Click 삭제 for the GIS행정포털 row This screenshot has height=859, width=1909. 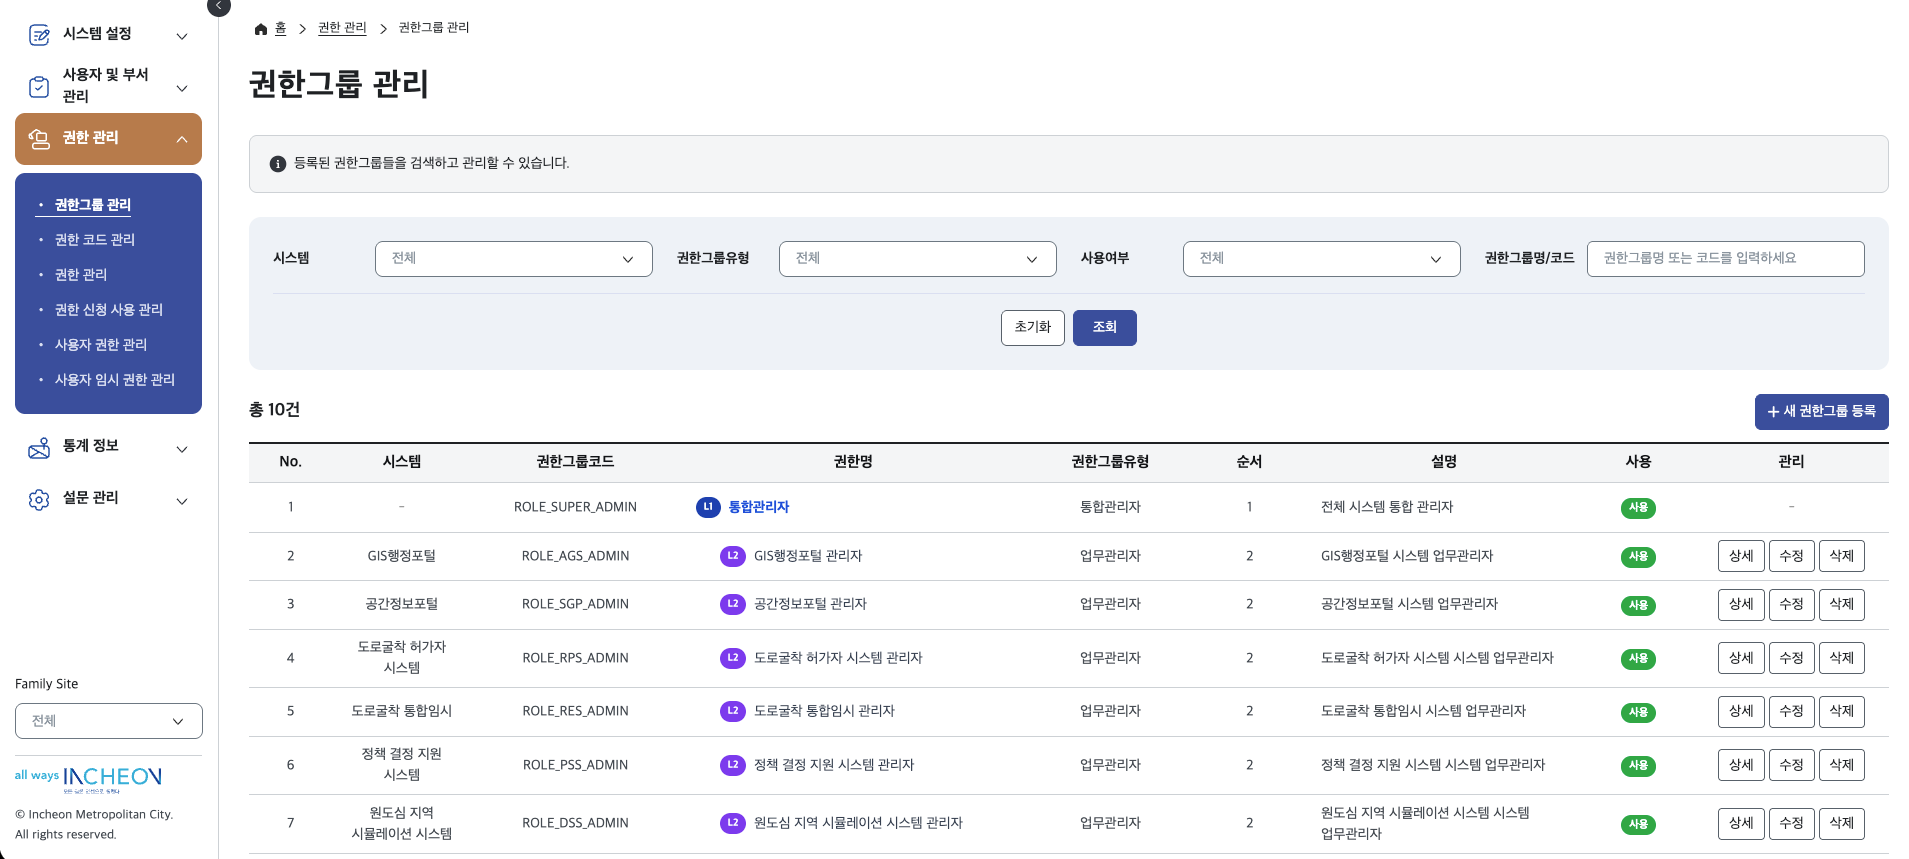click(1841, 556)
